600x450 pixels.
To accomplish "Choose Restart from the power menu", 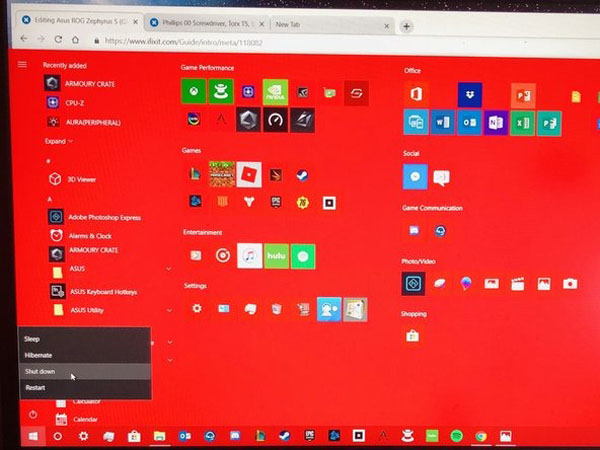I will click(x=86, y=388).
